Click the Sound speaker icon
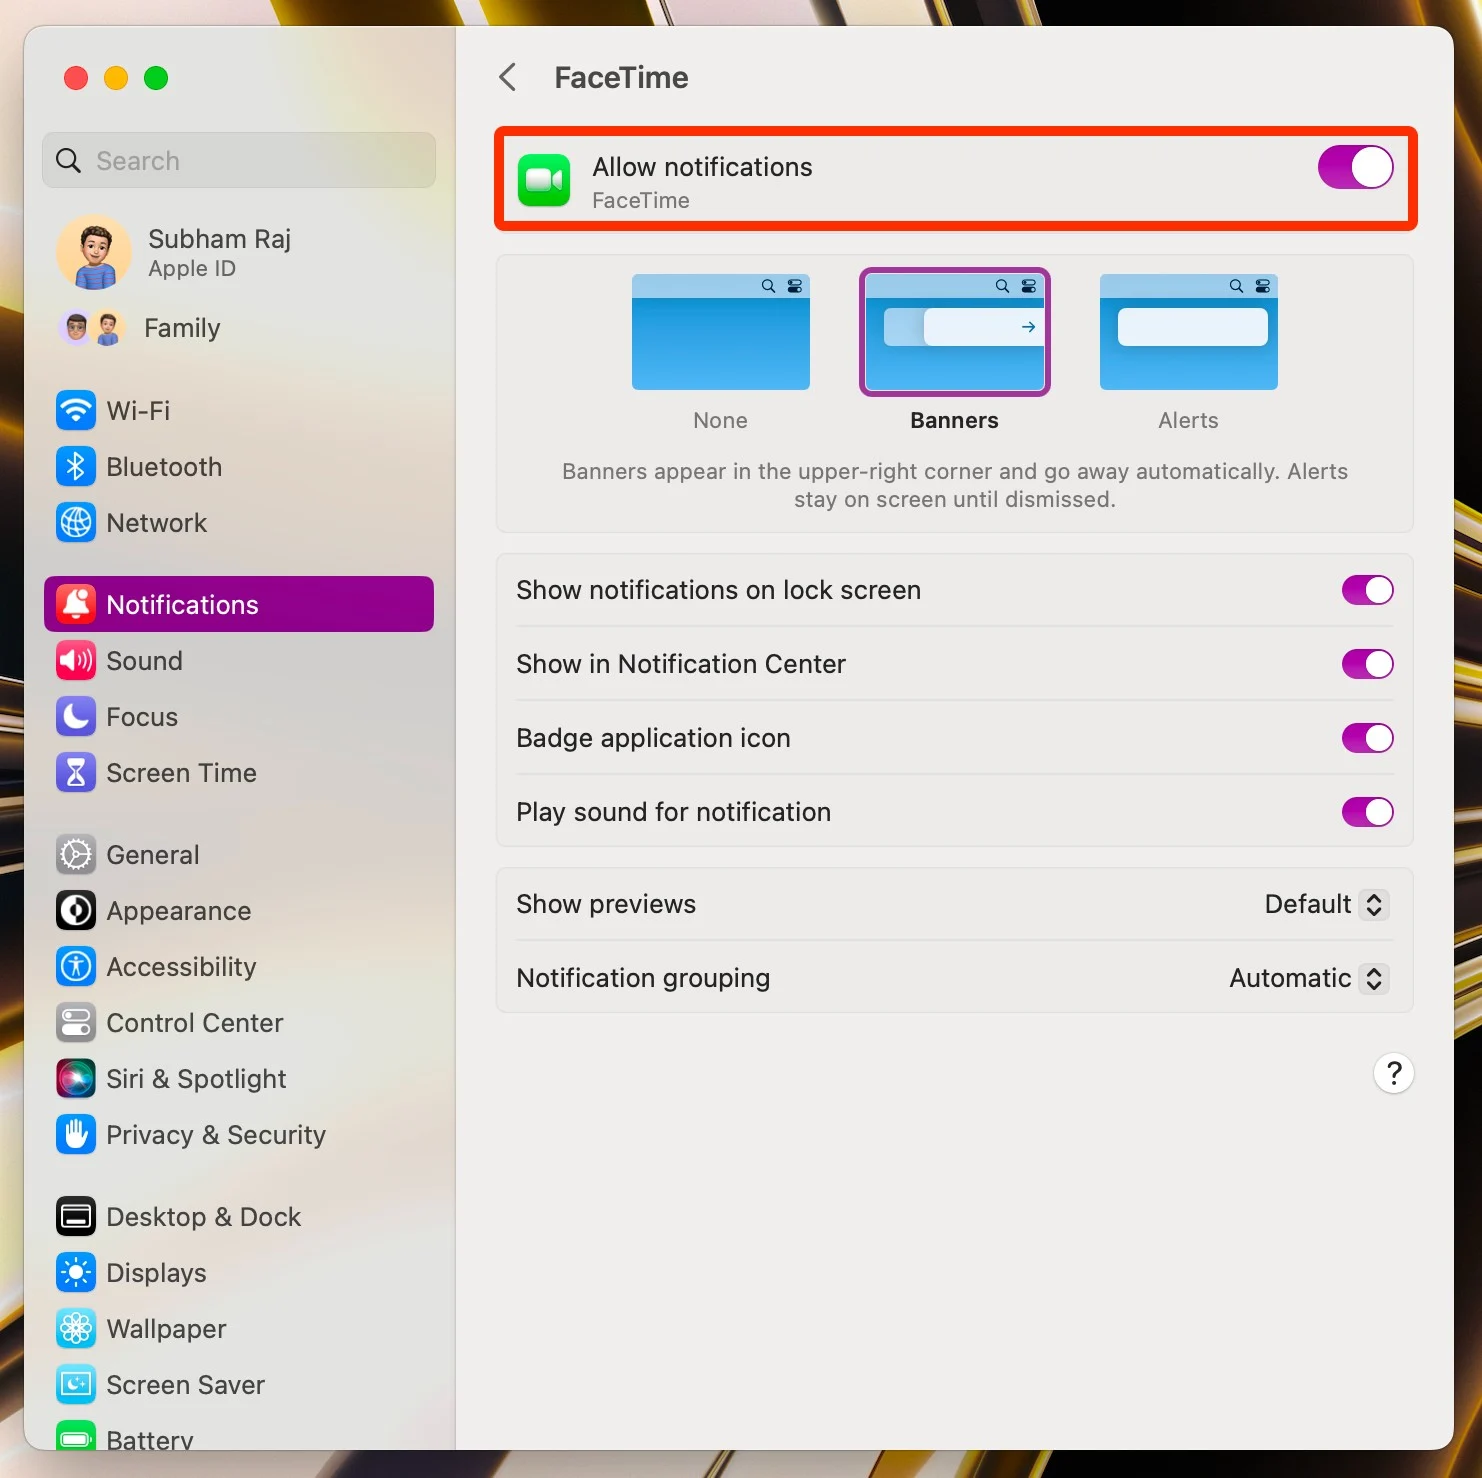Image resolution: width=1482 pixels, height=1478 pixels. click(76, 661)
